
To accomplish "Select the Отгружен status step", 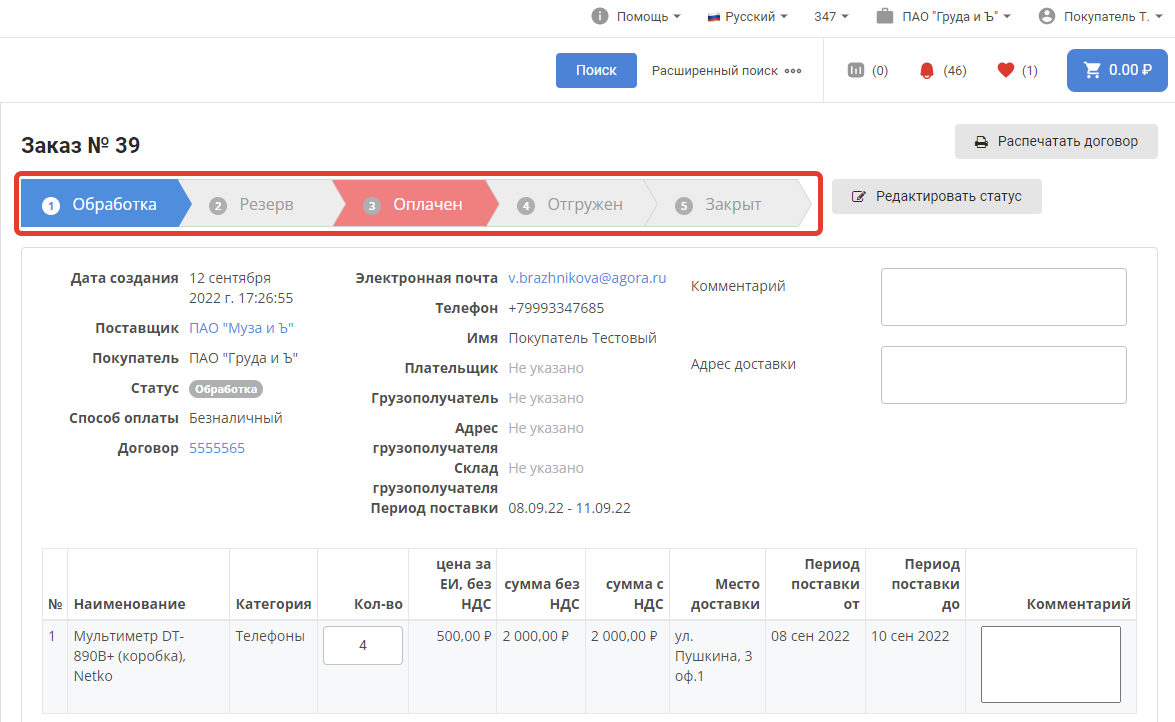I will pyautogui.click(x=572, y=205).
